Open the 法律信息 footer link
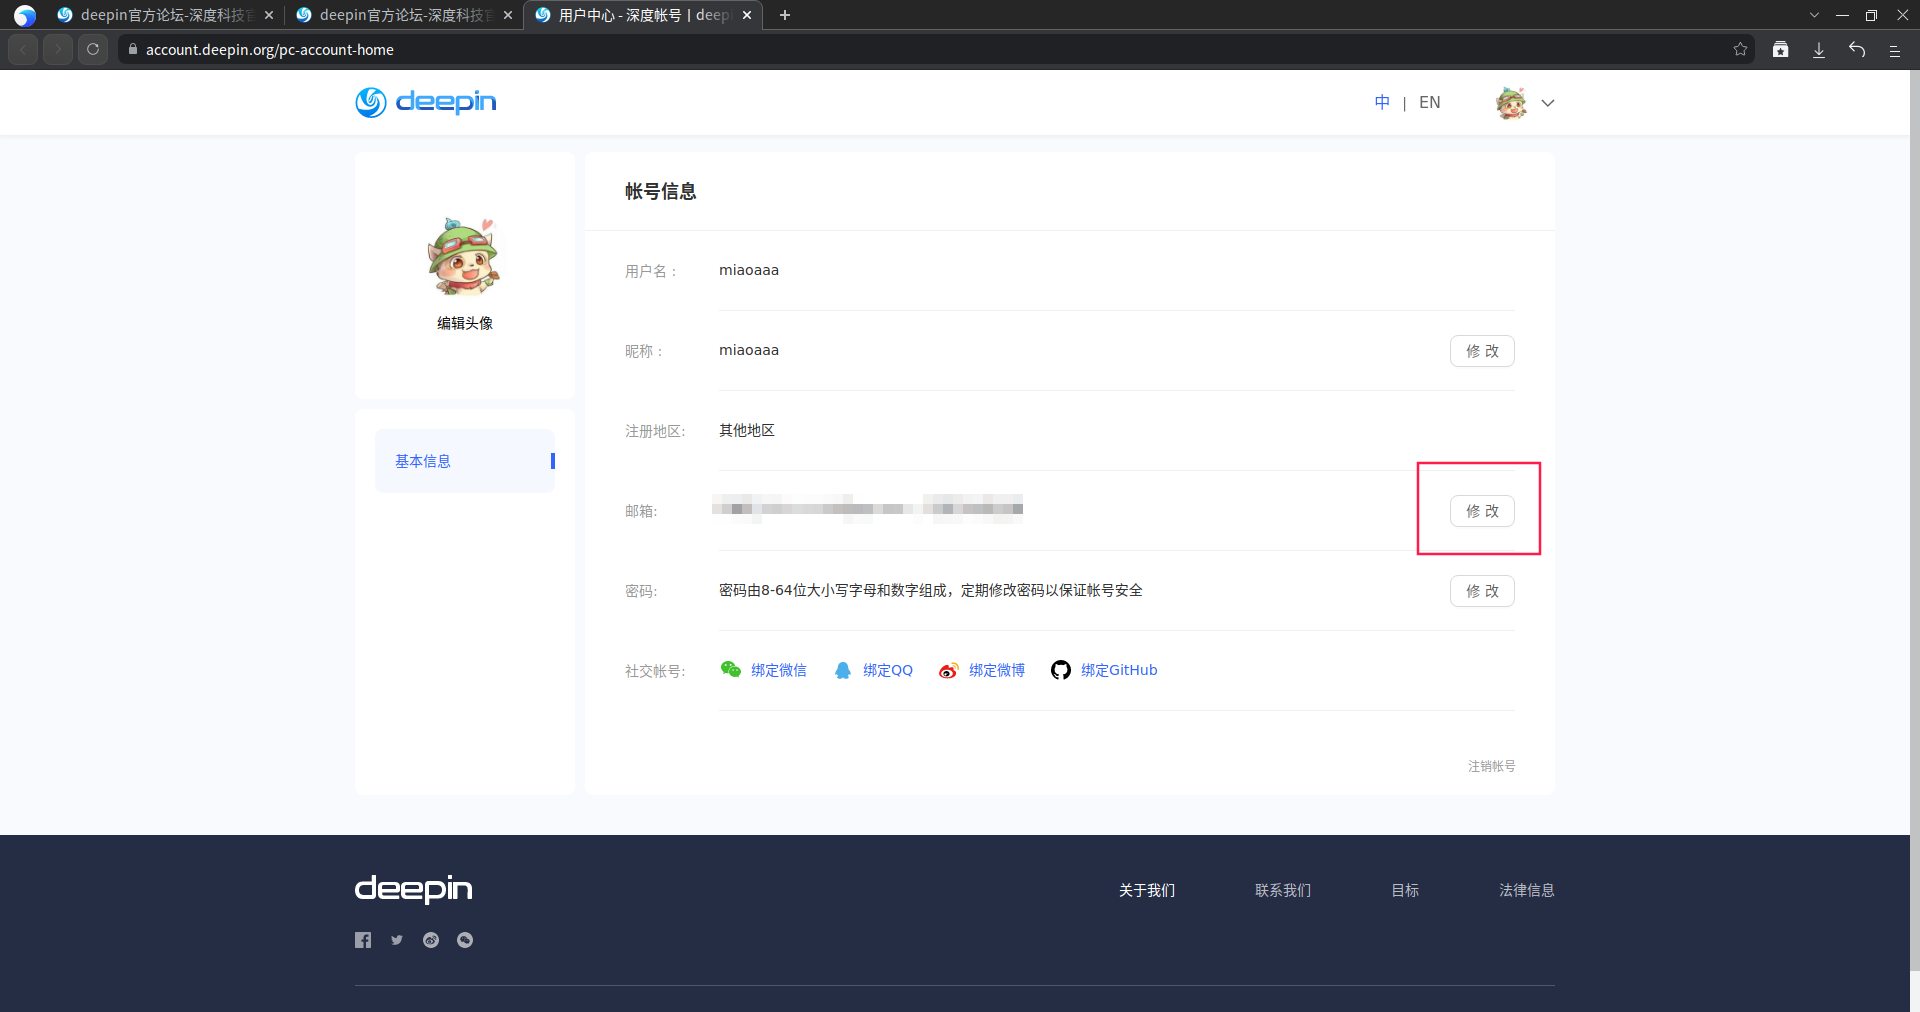This screenshot has width=1920, height=1012. pos(1527,890)
